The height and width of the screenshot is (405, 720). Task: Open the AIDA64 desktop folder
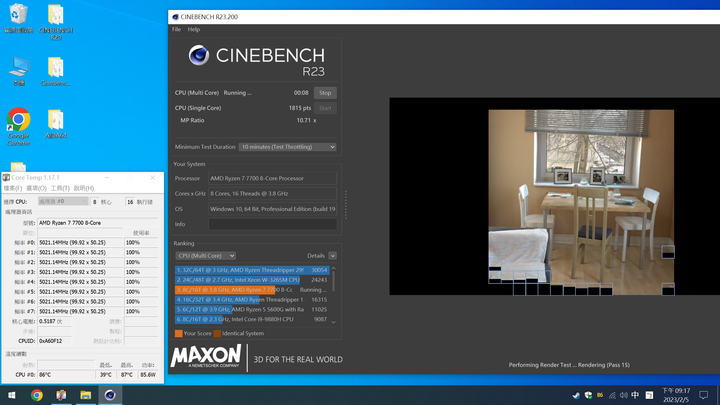tap(56, 124)
